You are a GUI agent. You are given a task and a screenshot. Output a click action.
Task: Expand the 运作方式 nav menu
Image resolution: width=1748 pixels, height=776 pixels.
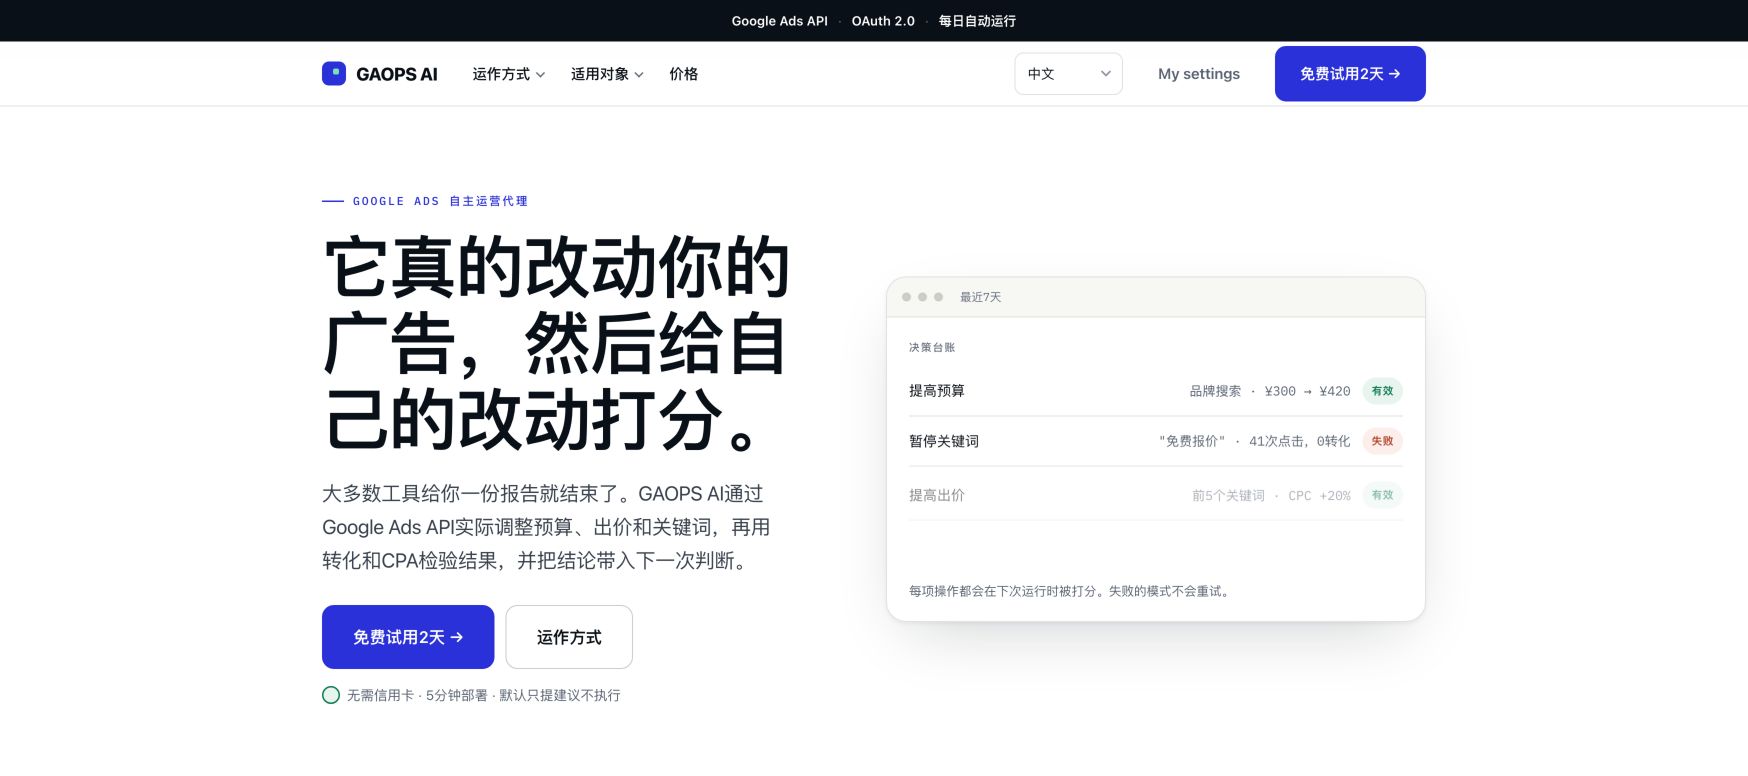(x=509, y=74)
